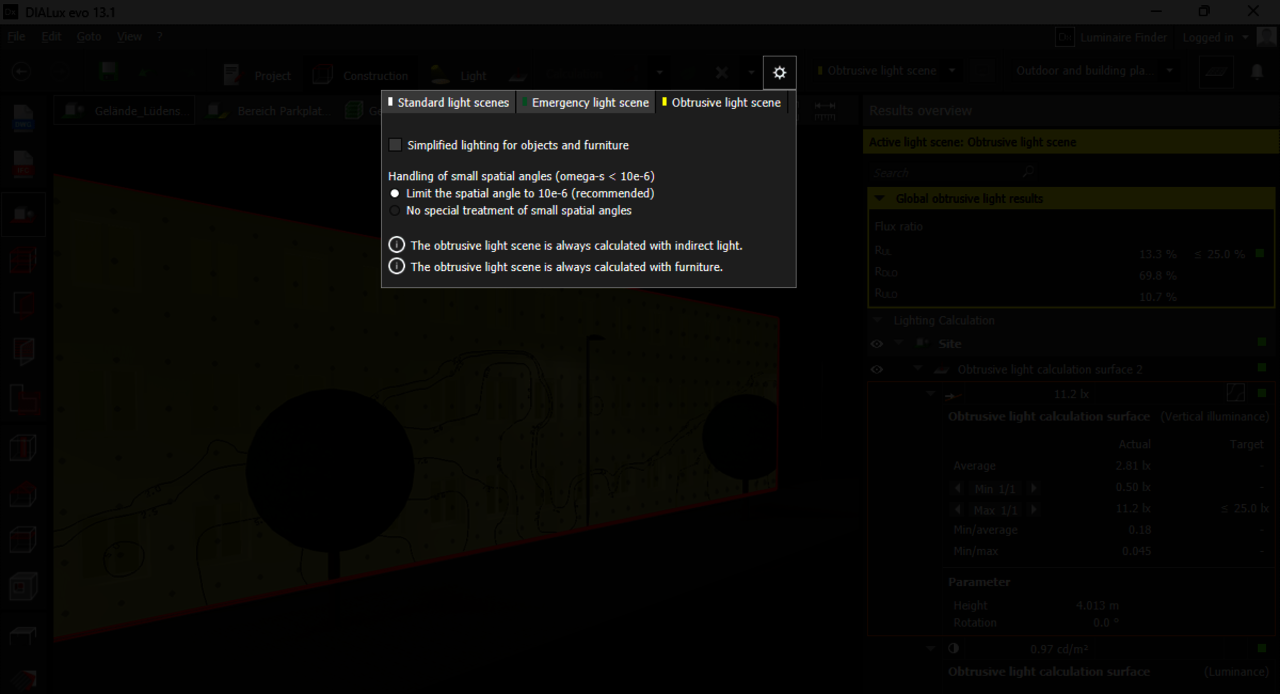Switch to Emergency light scene tab
The width and height of the screenshot is (1280, 694).
click(586, 103)
